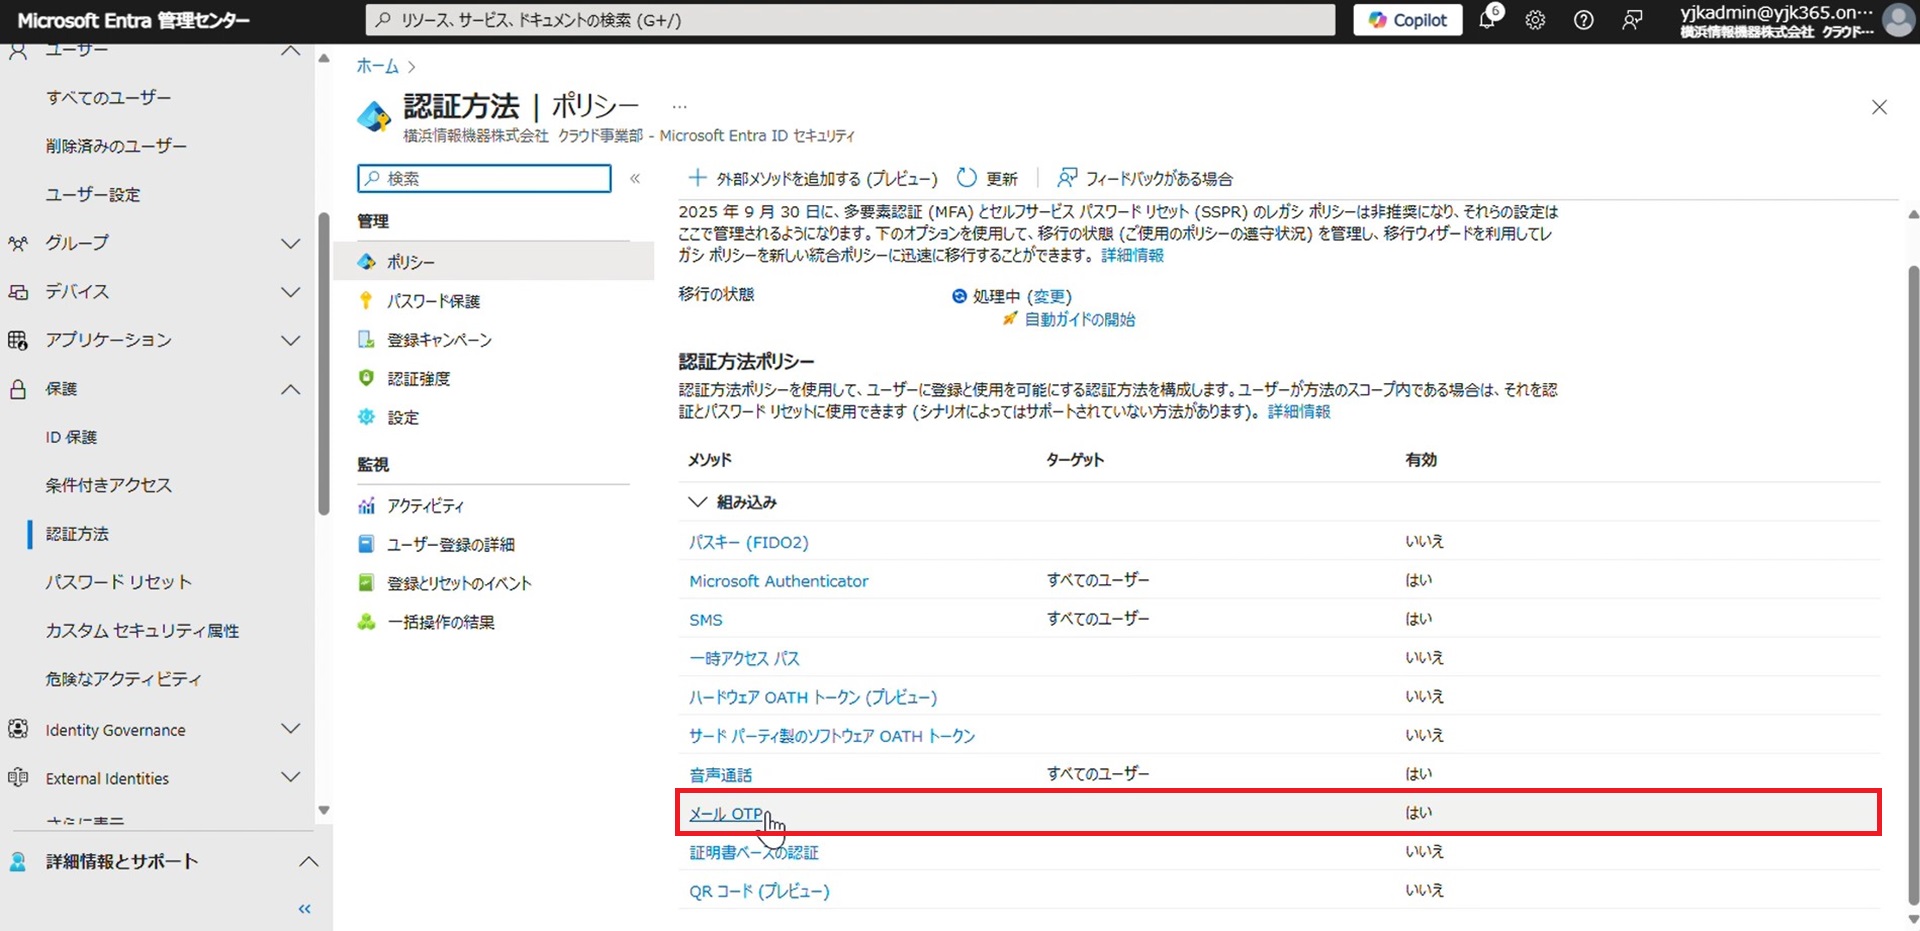Screen dimensions: 1920x931
Task: Collapse the inner menu with double-chevron
Action: pyautogui.click(x=635, y=179)
